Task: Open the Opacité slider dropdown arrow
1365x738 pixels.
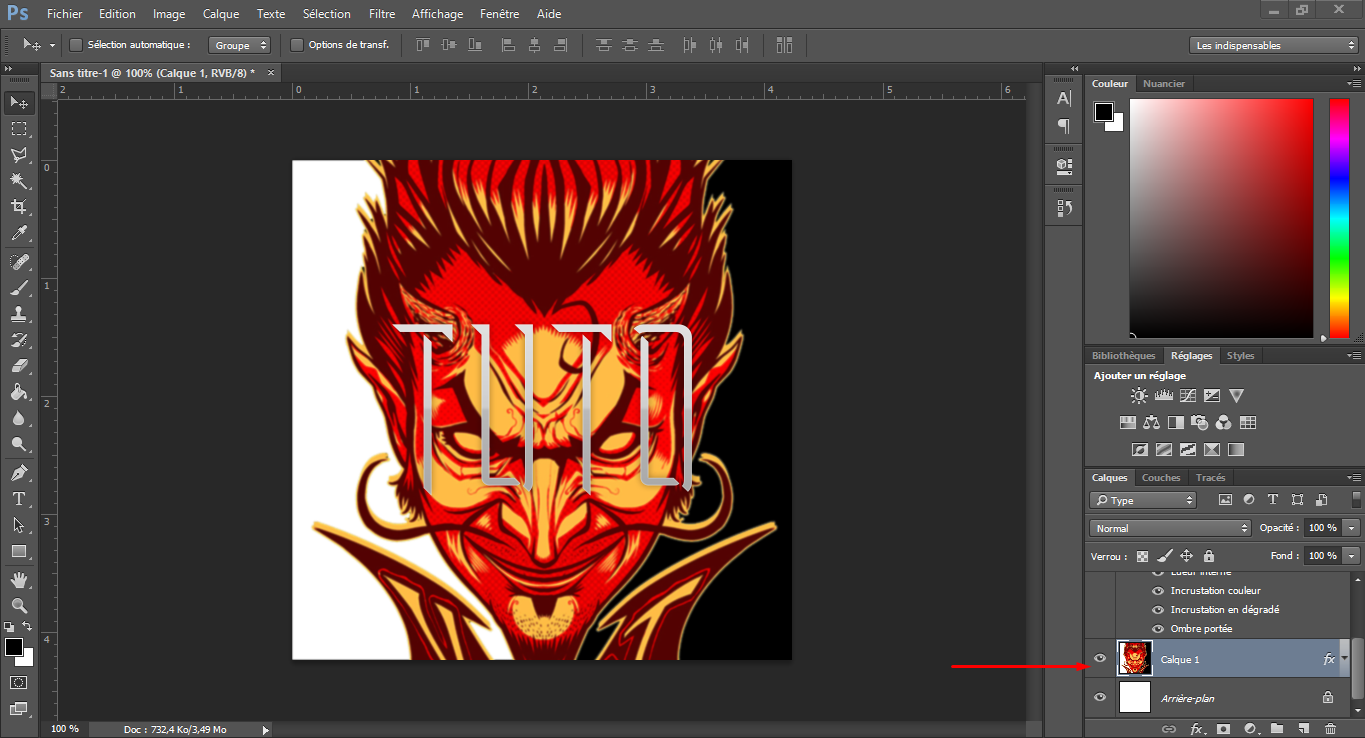Action: [1352, 528]
